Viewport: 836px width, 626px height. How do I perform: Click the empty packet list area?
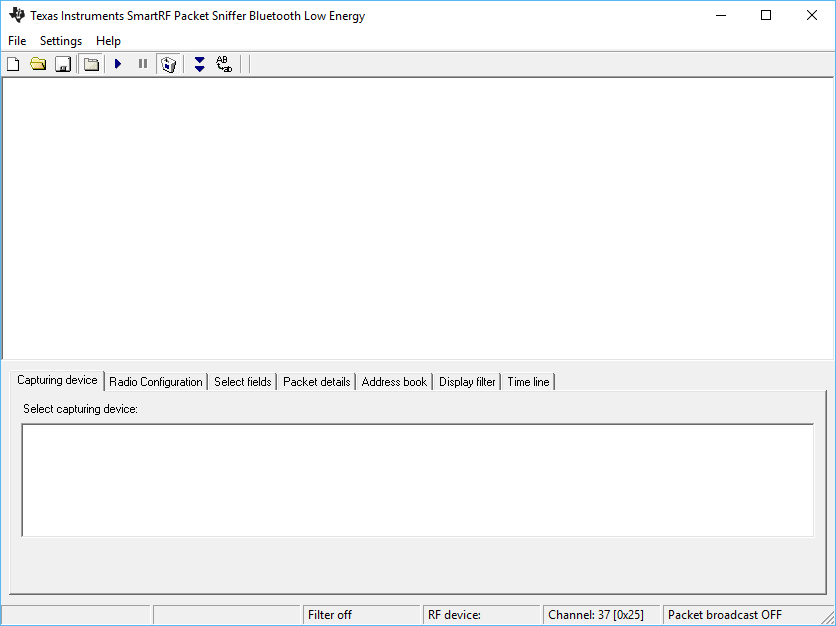418,219
